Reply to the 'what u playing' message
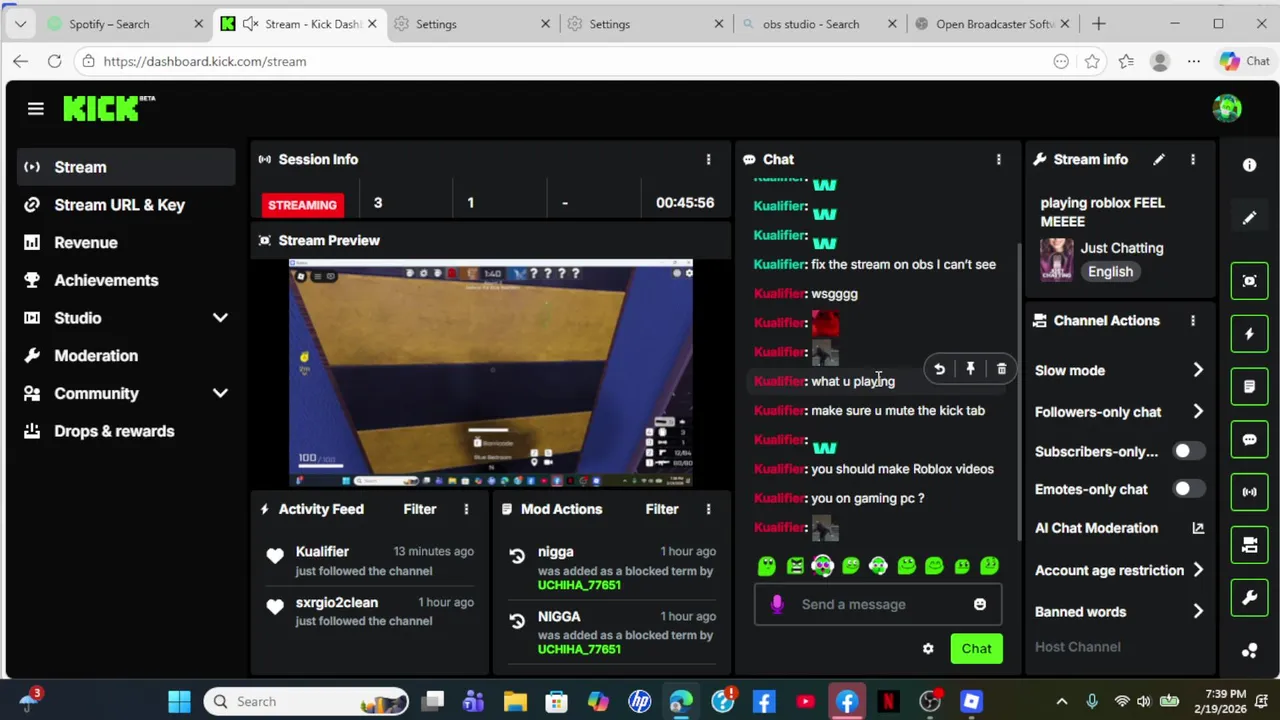Image resolution: width=1280 pixels, height=720 pixels. pos(939,369)
